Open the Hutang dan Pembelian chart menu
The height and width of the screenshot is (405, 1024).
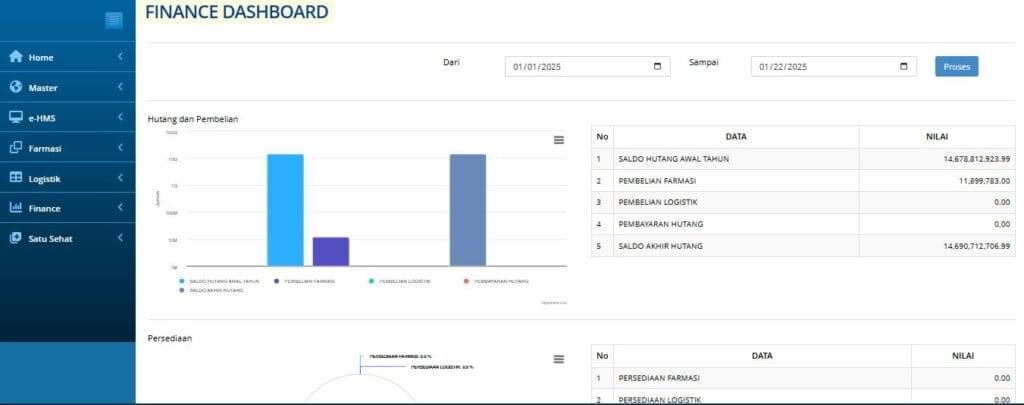(559, 140)
